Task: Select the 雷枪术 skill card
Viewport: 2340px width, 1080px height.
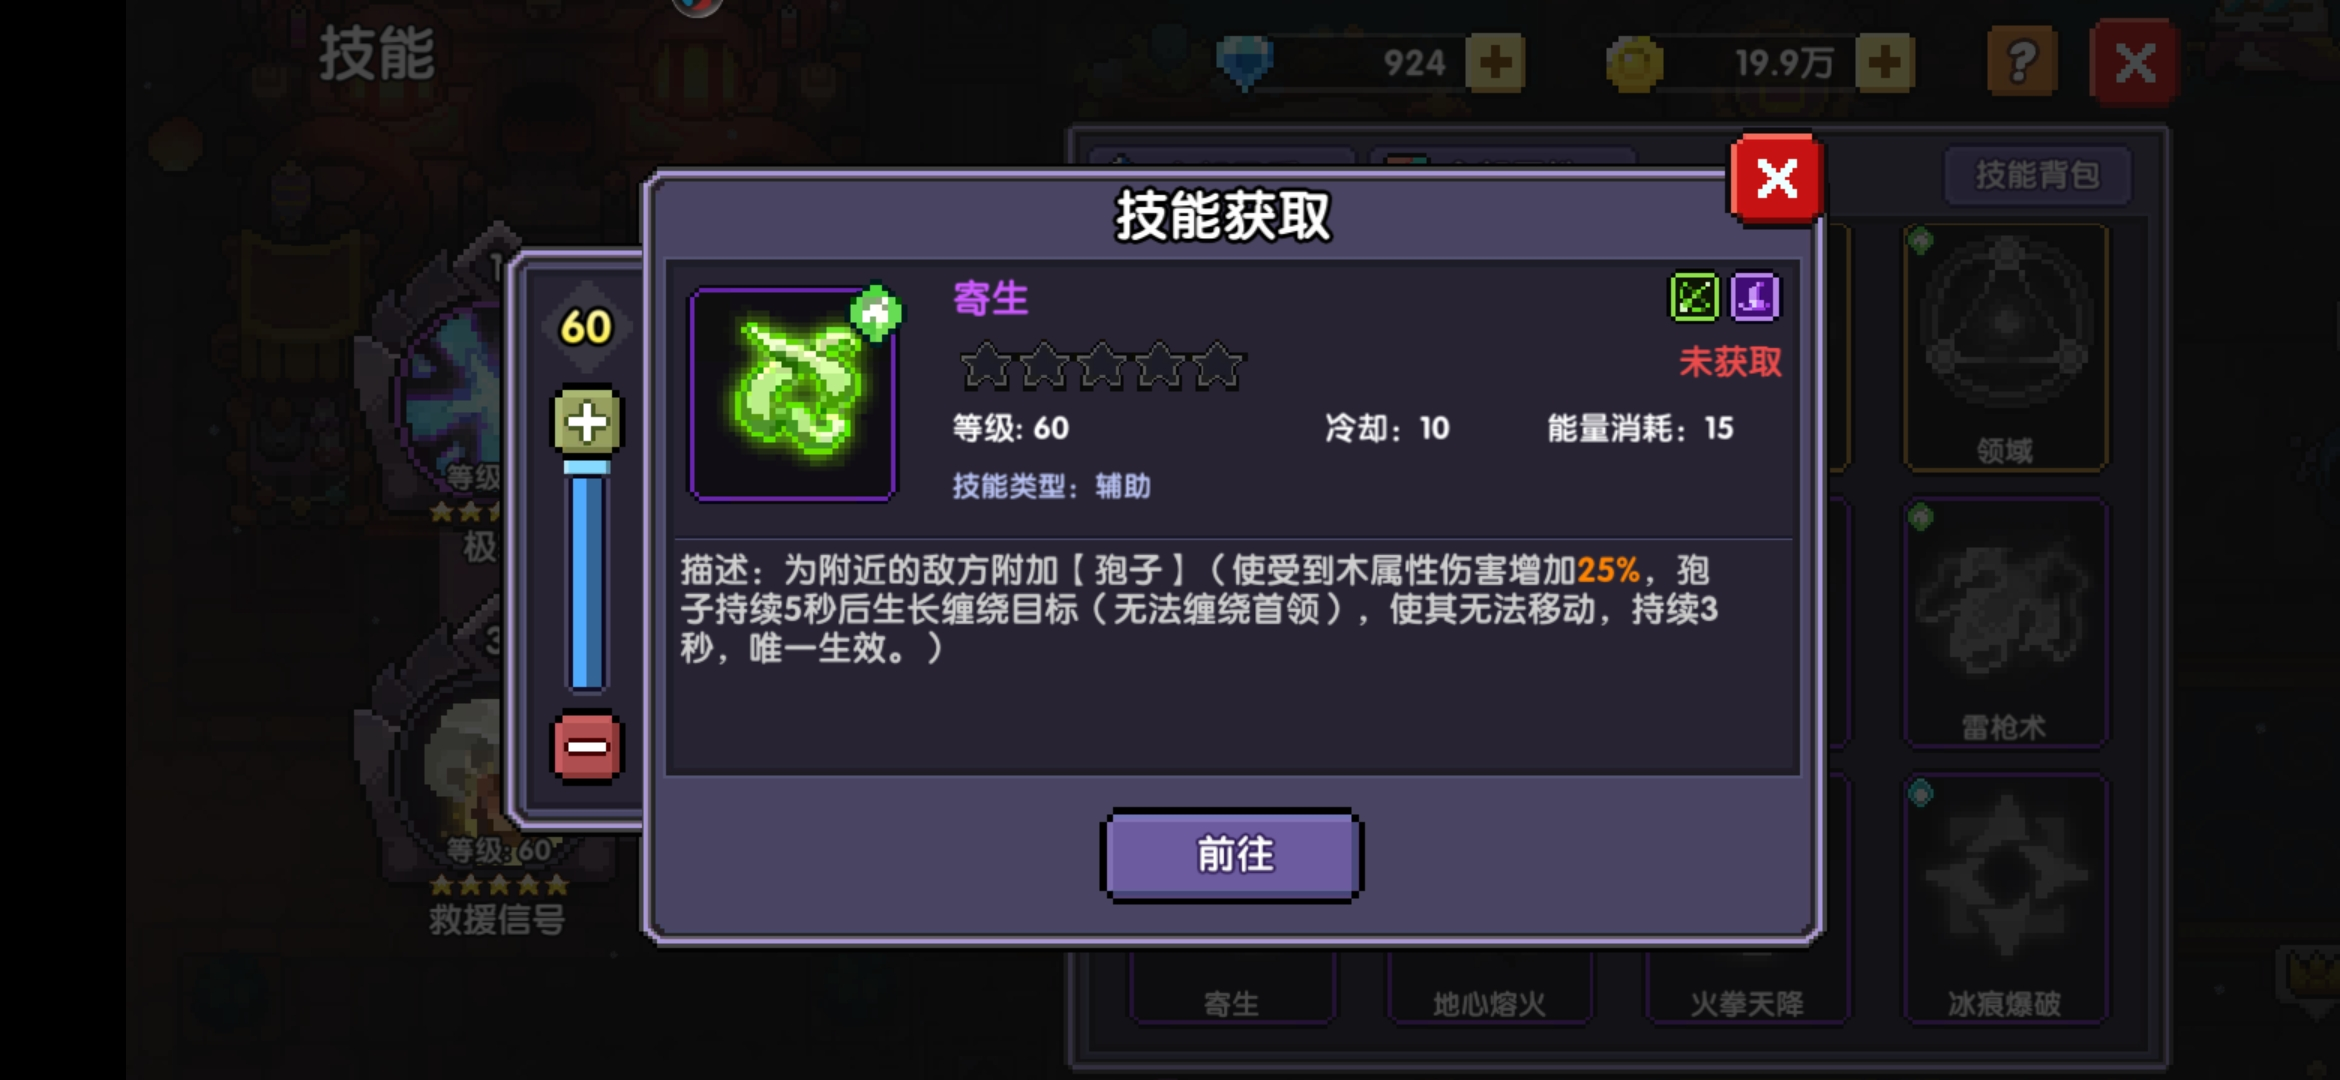Action: click(x=2005, y=623)
